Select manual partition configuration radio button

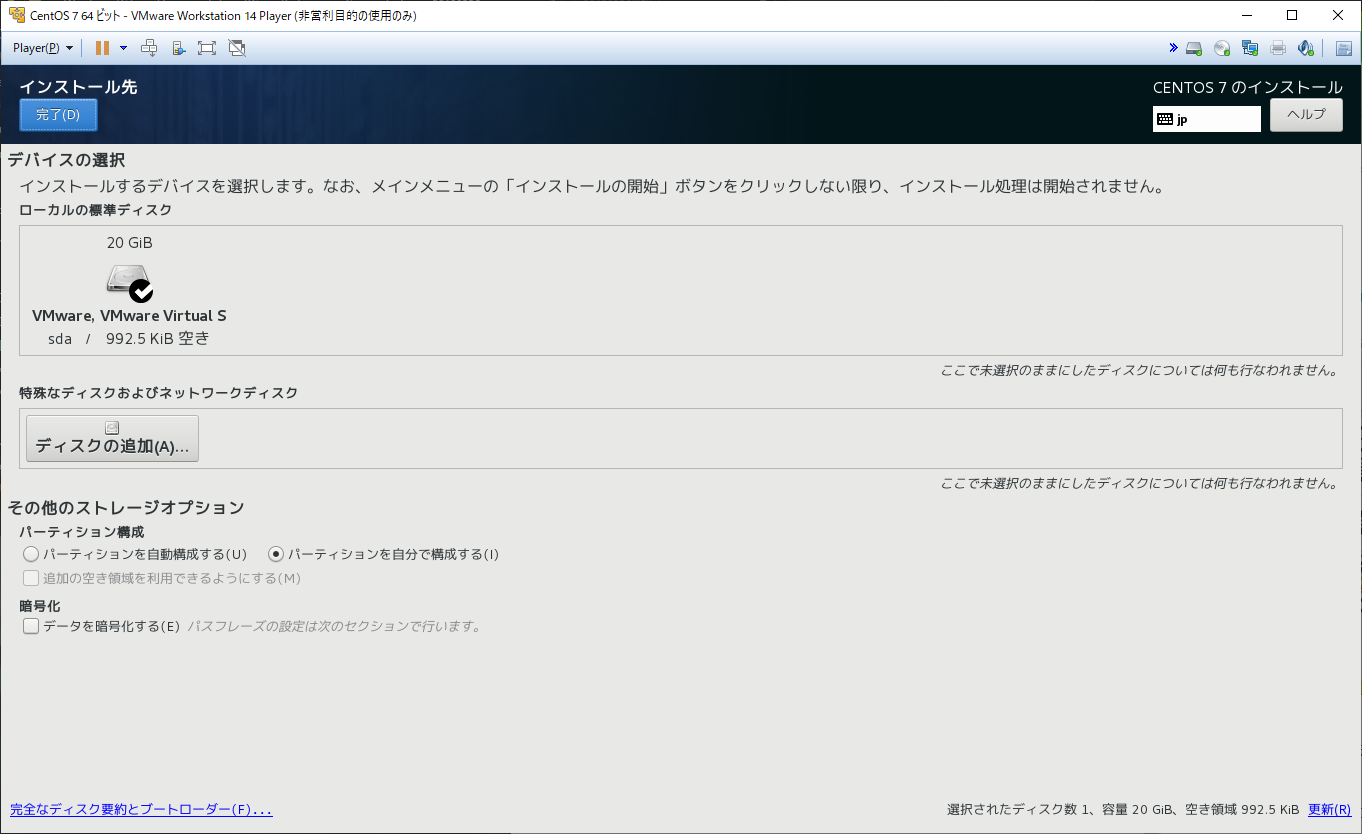pos(276,554)
